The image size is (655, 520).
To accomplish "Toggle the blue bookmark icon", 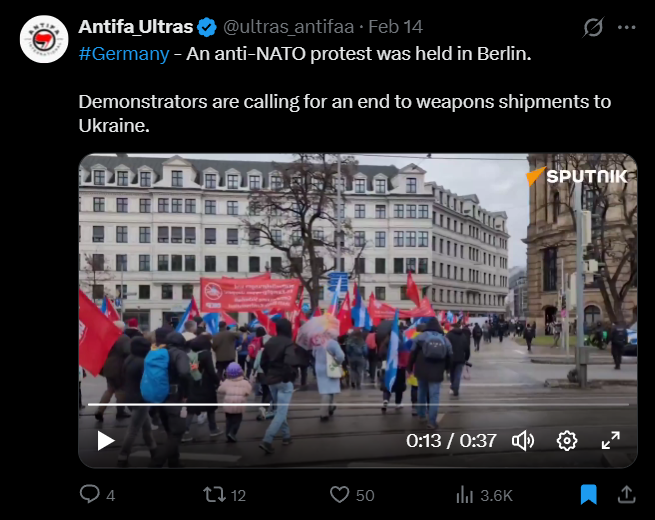I will tap(589, 495).
